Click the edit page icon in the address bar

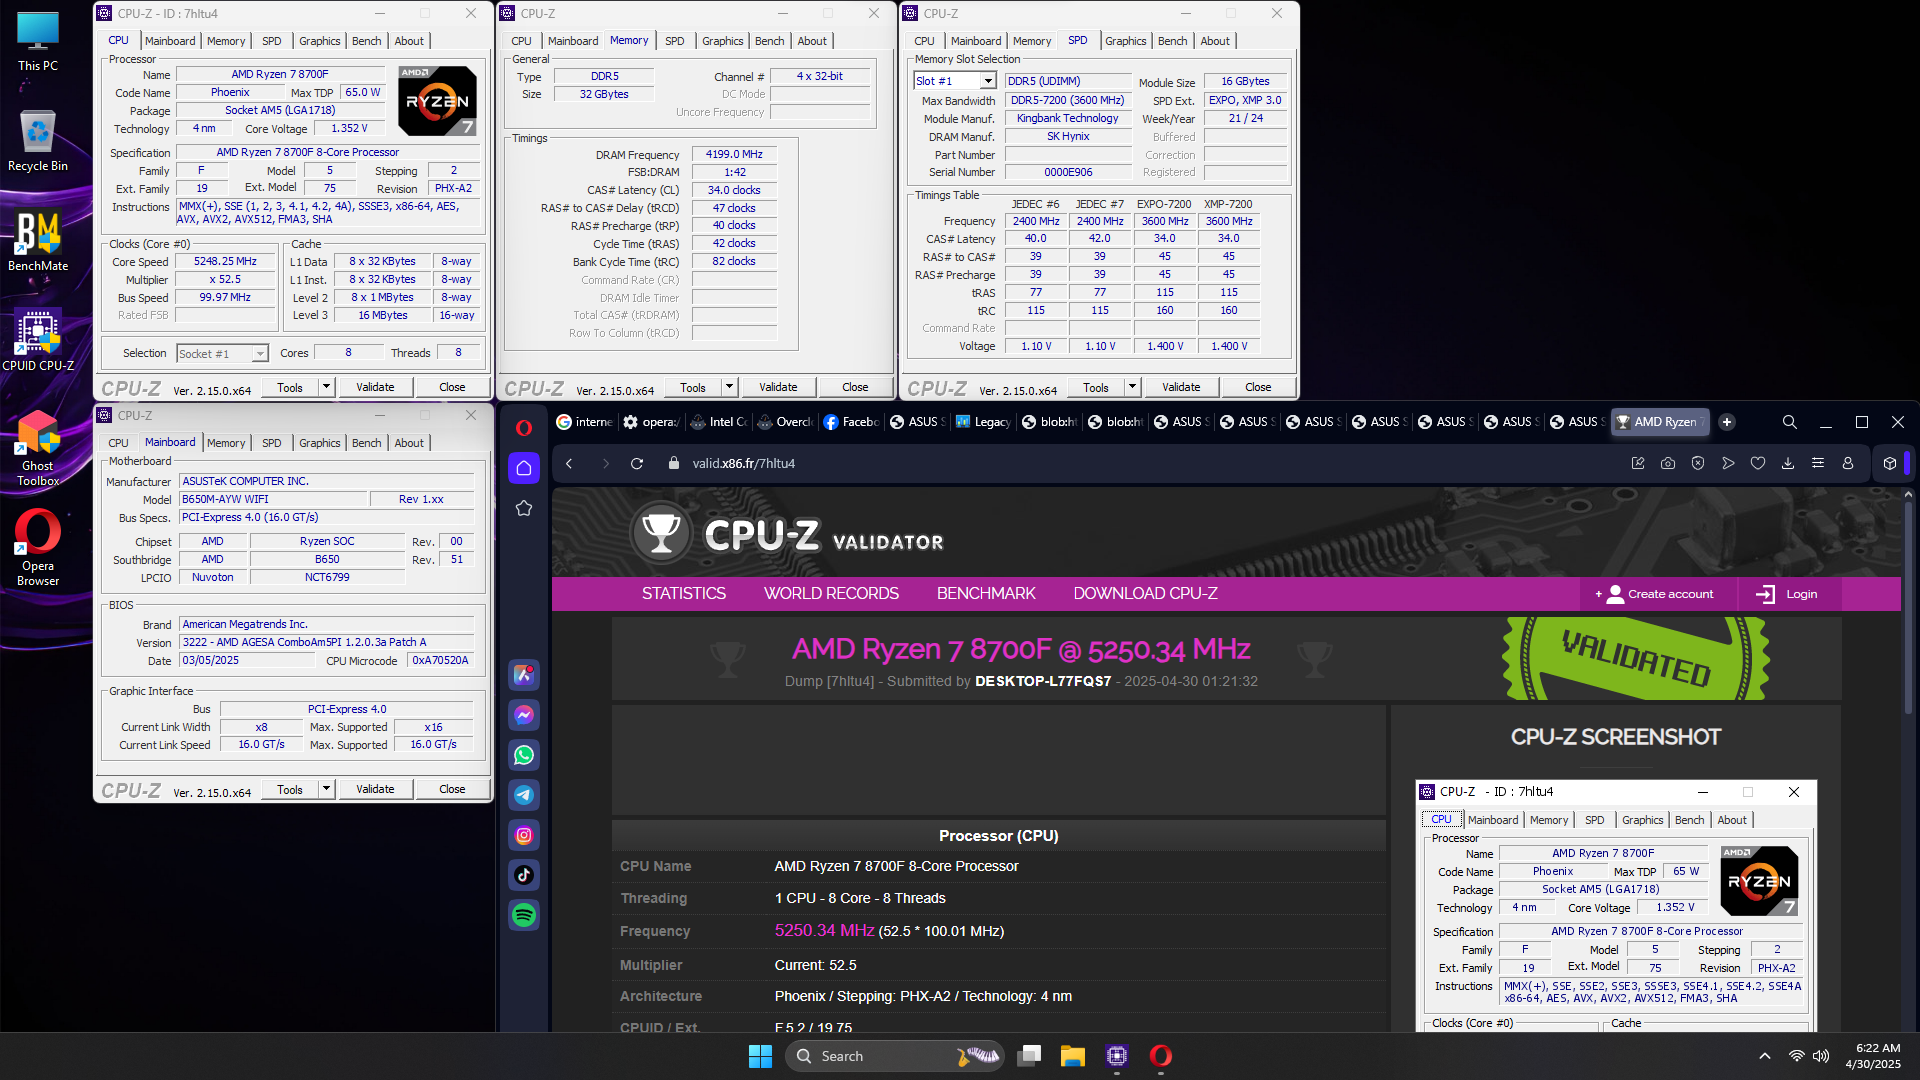pyautogui.click(x=1638, y=463)
